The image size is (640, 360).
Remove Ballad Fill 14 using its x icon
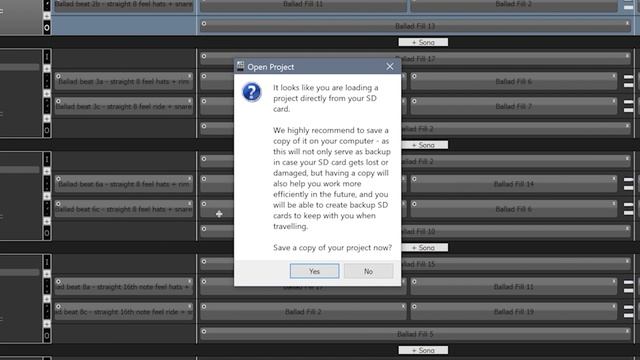click(x=613, y=179)
